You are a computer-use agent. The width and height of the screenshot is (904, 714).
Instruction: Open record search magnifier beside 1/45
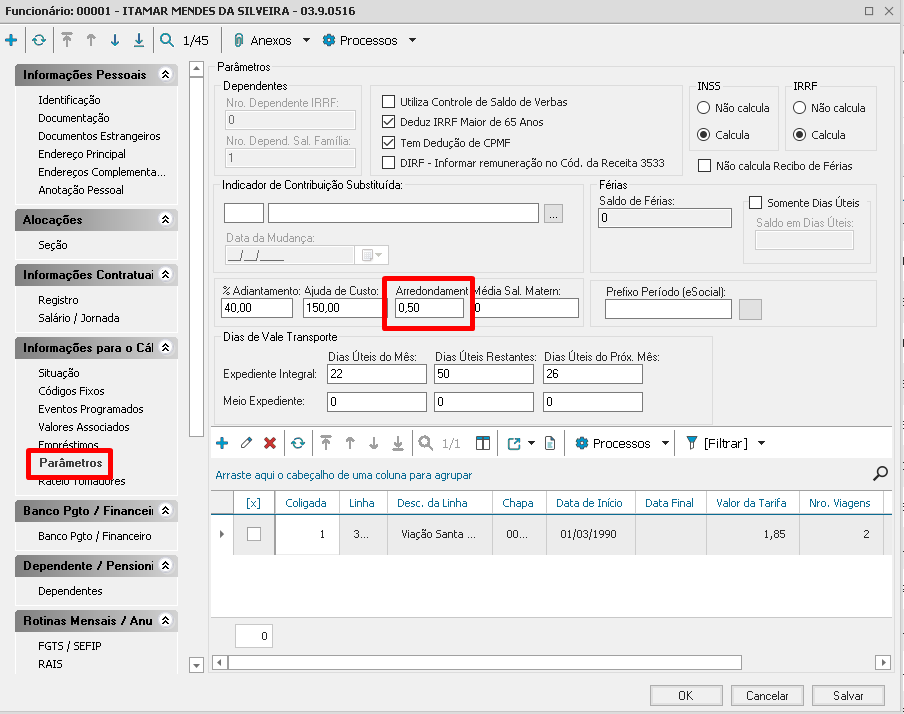click(167, 40)
